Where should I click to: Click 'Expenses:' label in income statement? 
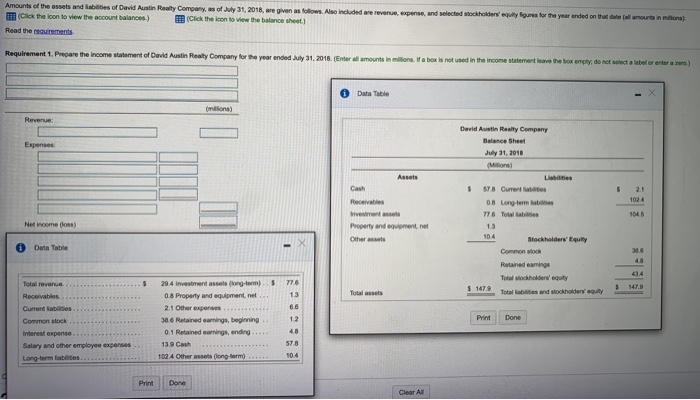(40, 145)
